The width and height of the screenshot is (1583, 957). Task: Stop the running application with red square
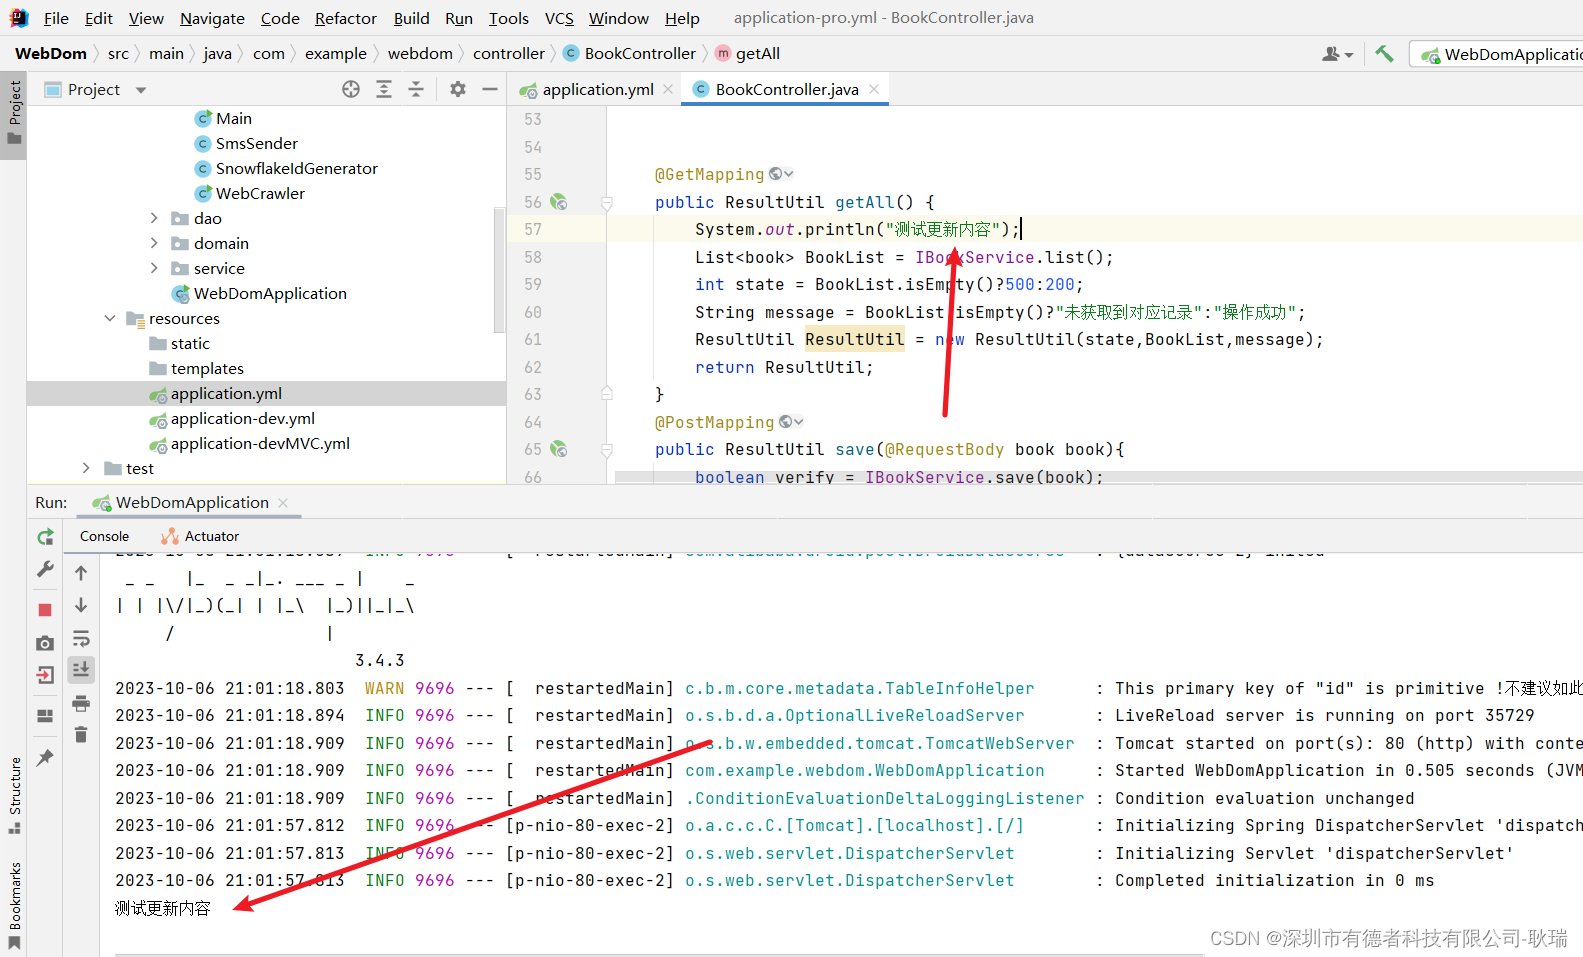pos(45,609)
